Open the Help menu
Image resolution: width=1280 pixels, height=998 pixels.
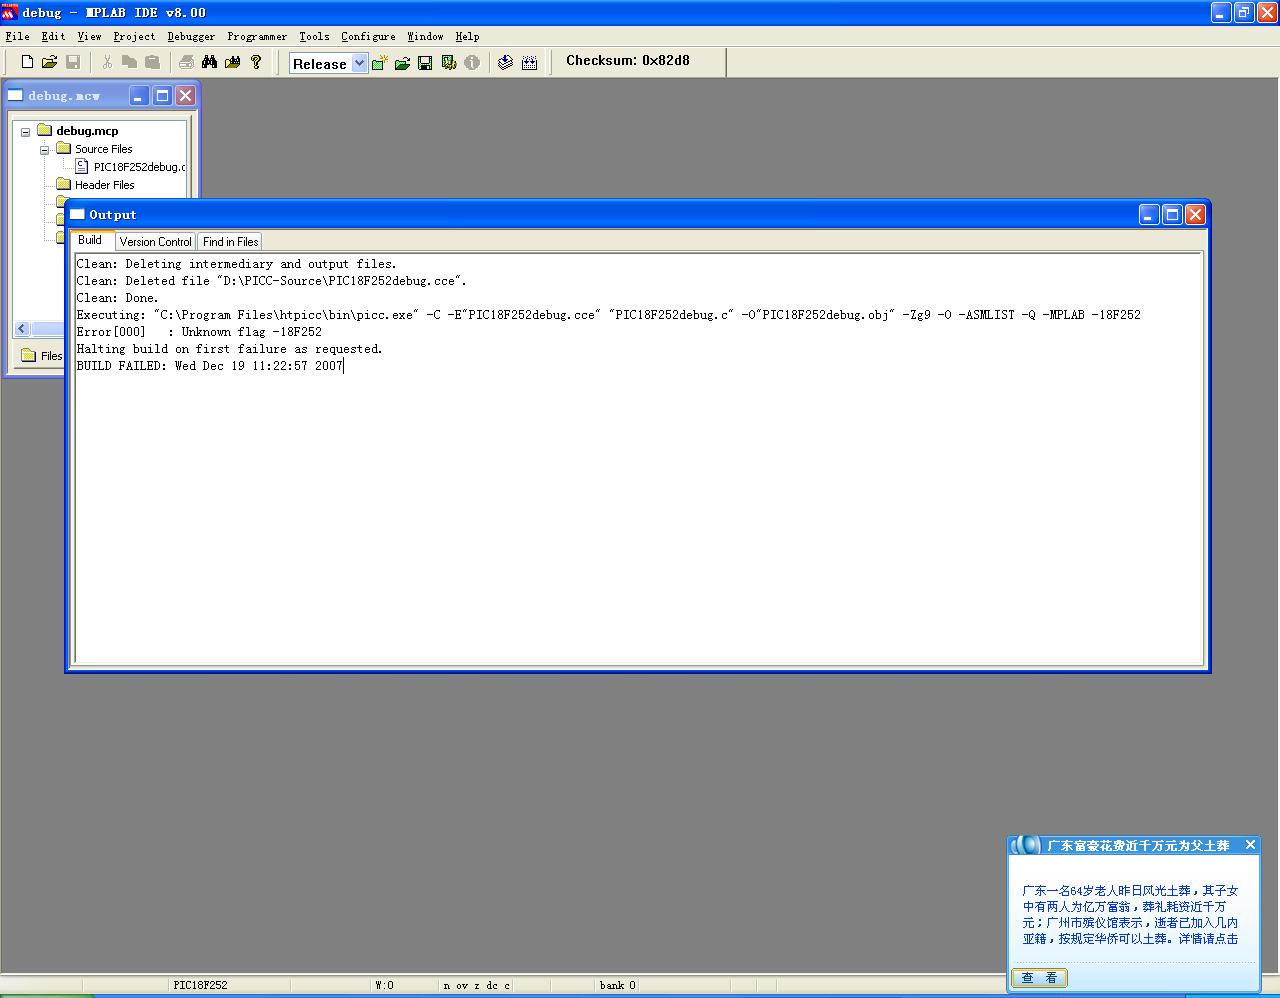point(467,36)
